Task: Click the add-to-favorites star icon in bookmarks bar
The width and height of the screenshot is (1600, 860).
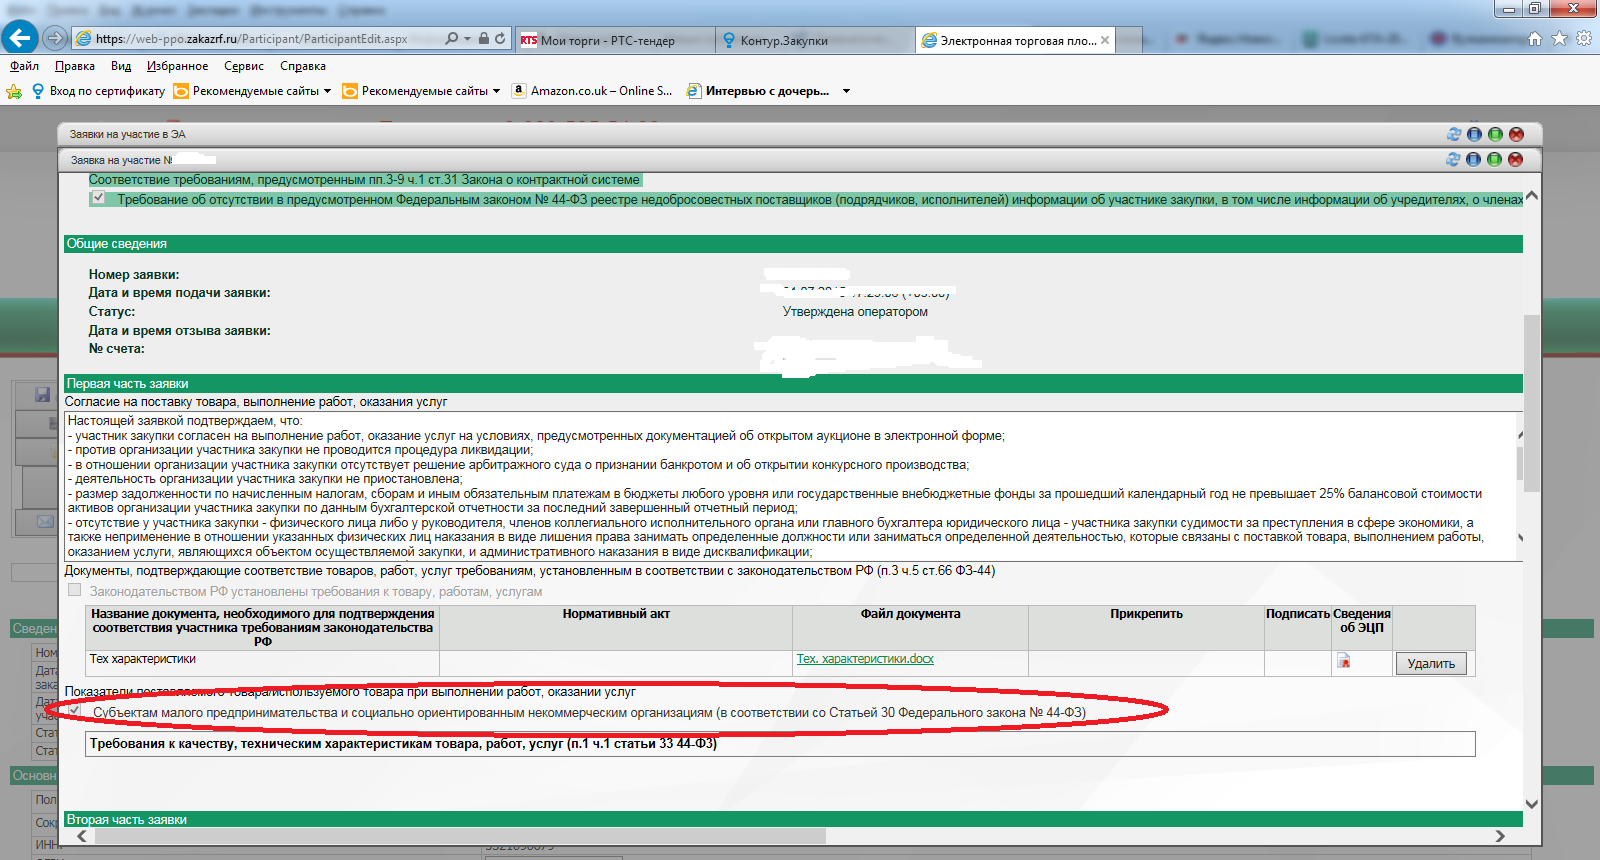Action: point(14,91)
